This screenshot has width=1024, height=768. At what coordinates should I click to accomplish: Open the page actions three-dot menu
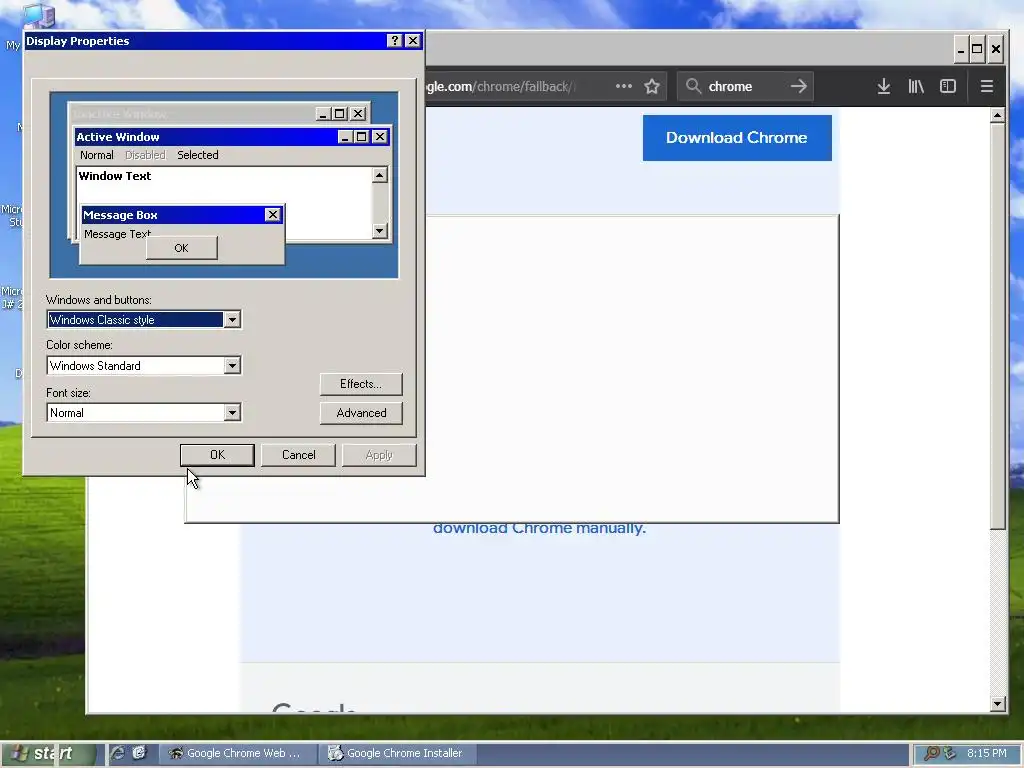(x=624, y=86)
